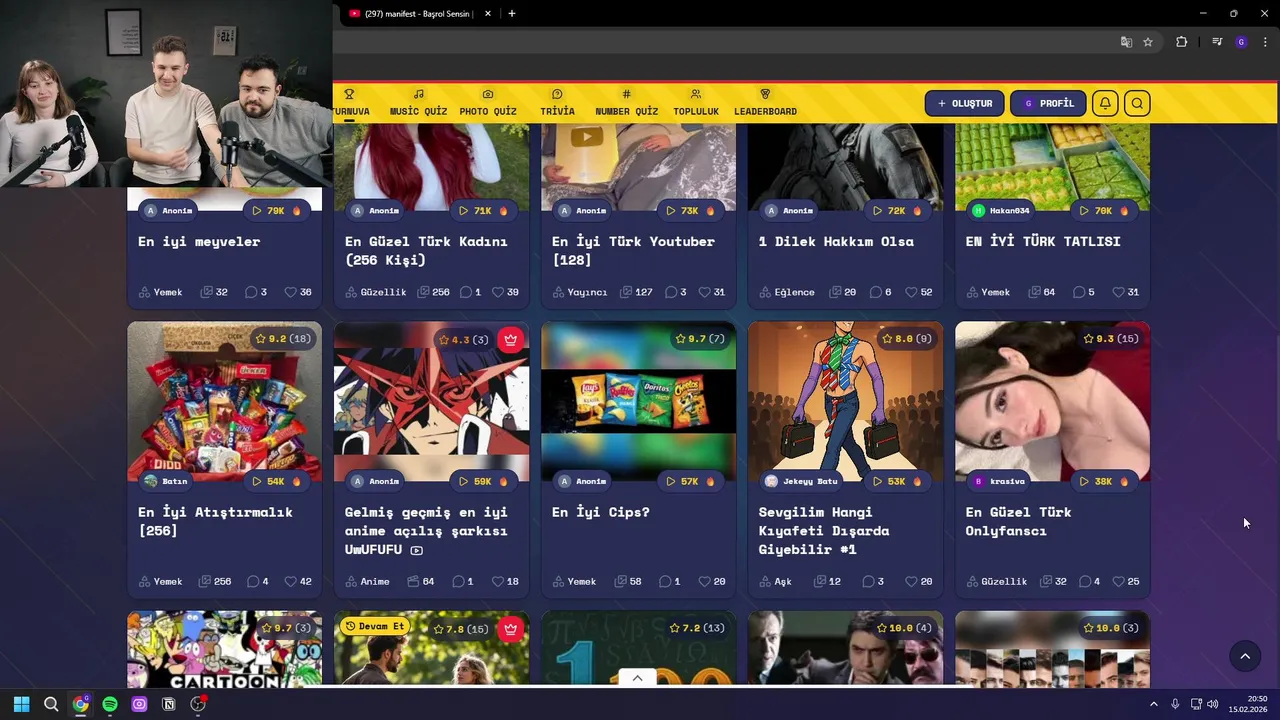The width and height of the screenshot is (1280, 720).
Task: Click the Jekeyy Batu author tag
Action: tap(801, 481)
